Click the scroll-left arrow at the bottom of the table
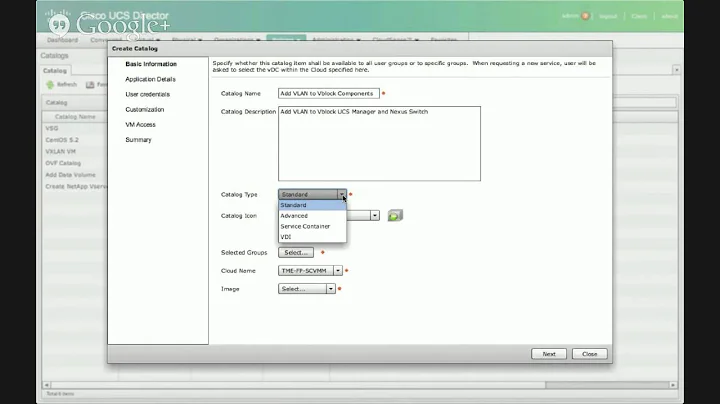720x404 pixels. click(x=46, y=385)
